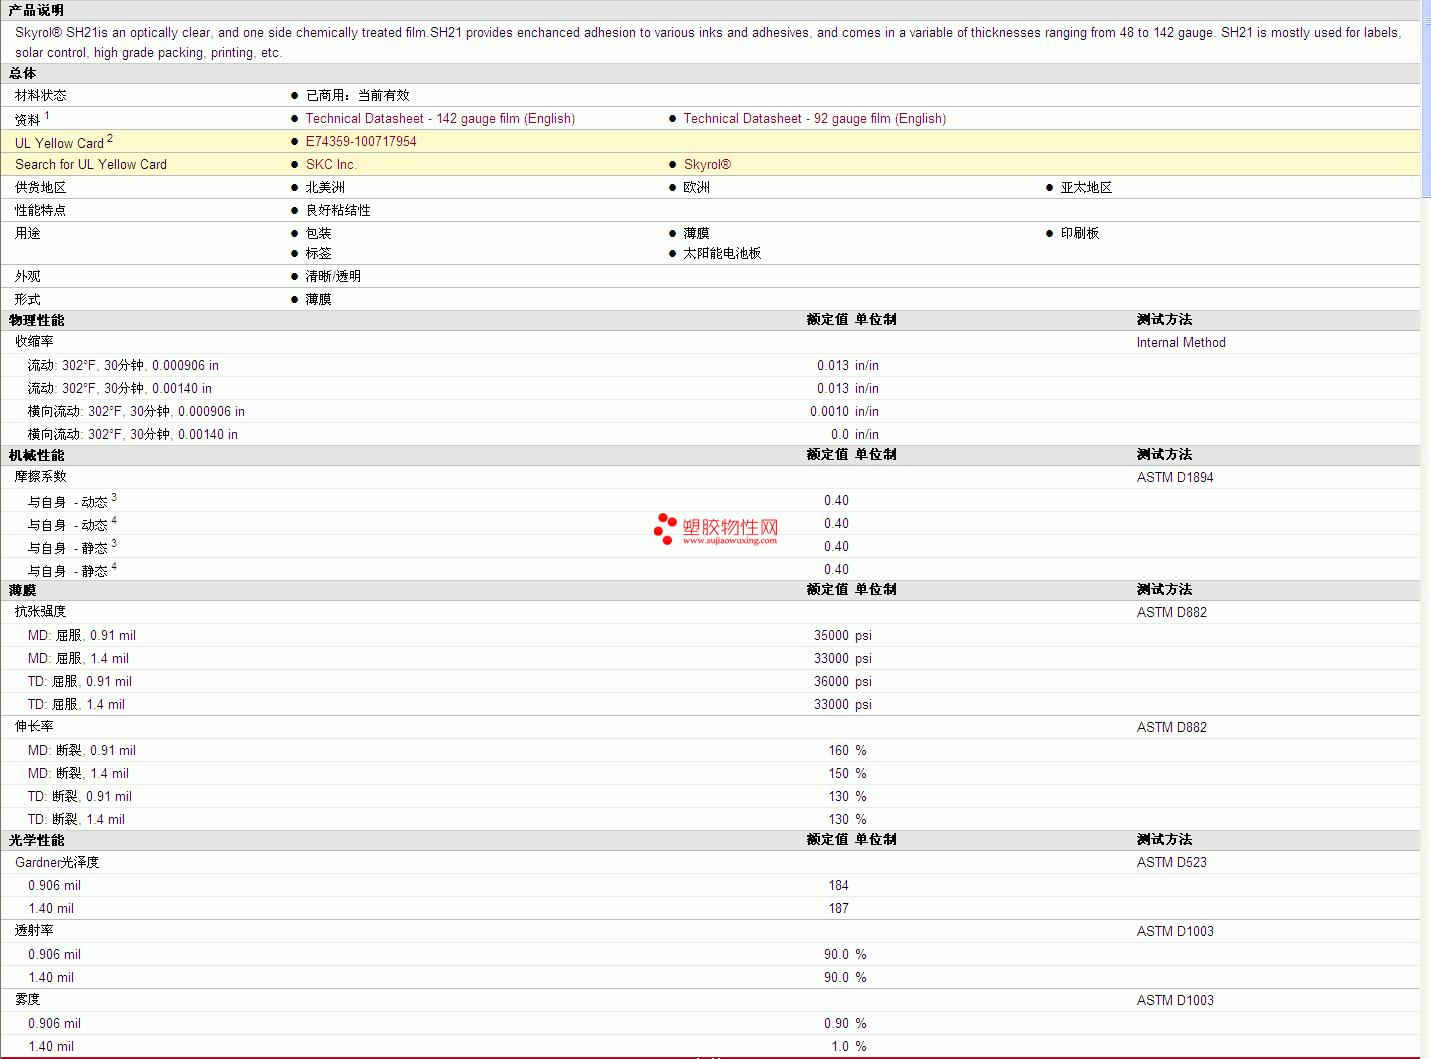Open the Technical Datasheet 142 gauge film link
This screenshot has width=1431, height=1059.
click(440, 119)
